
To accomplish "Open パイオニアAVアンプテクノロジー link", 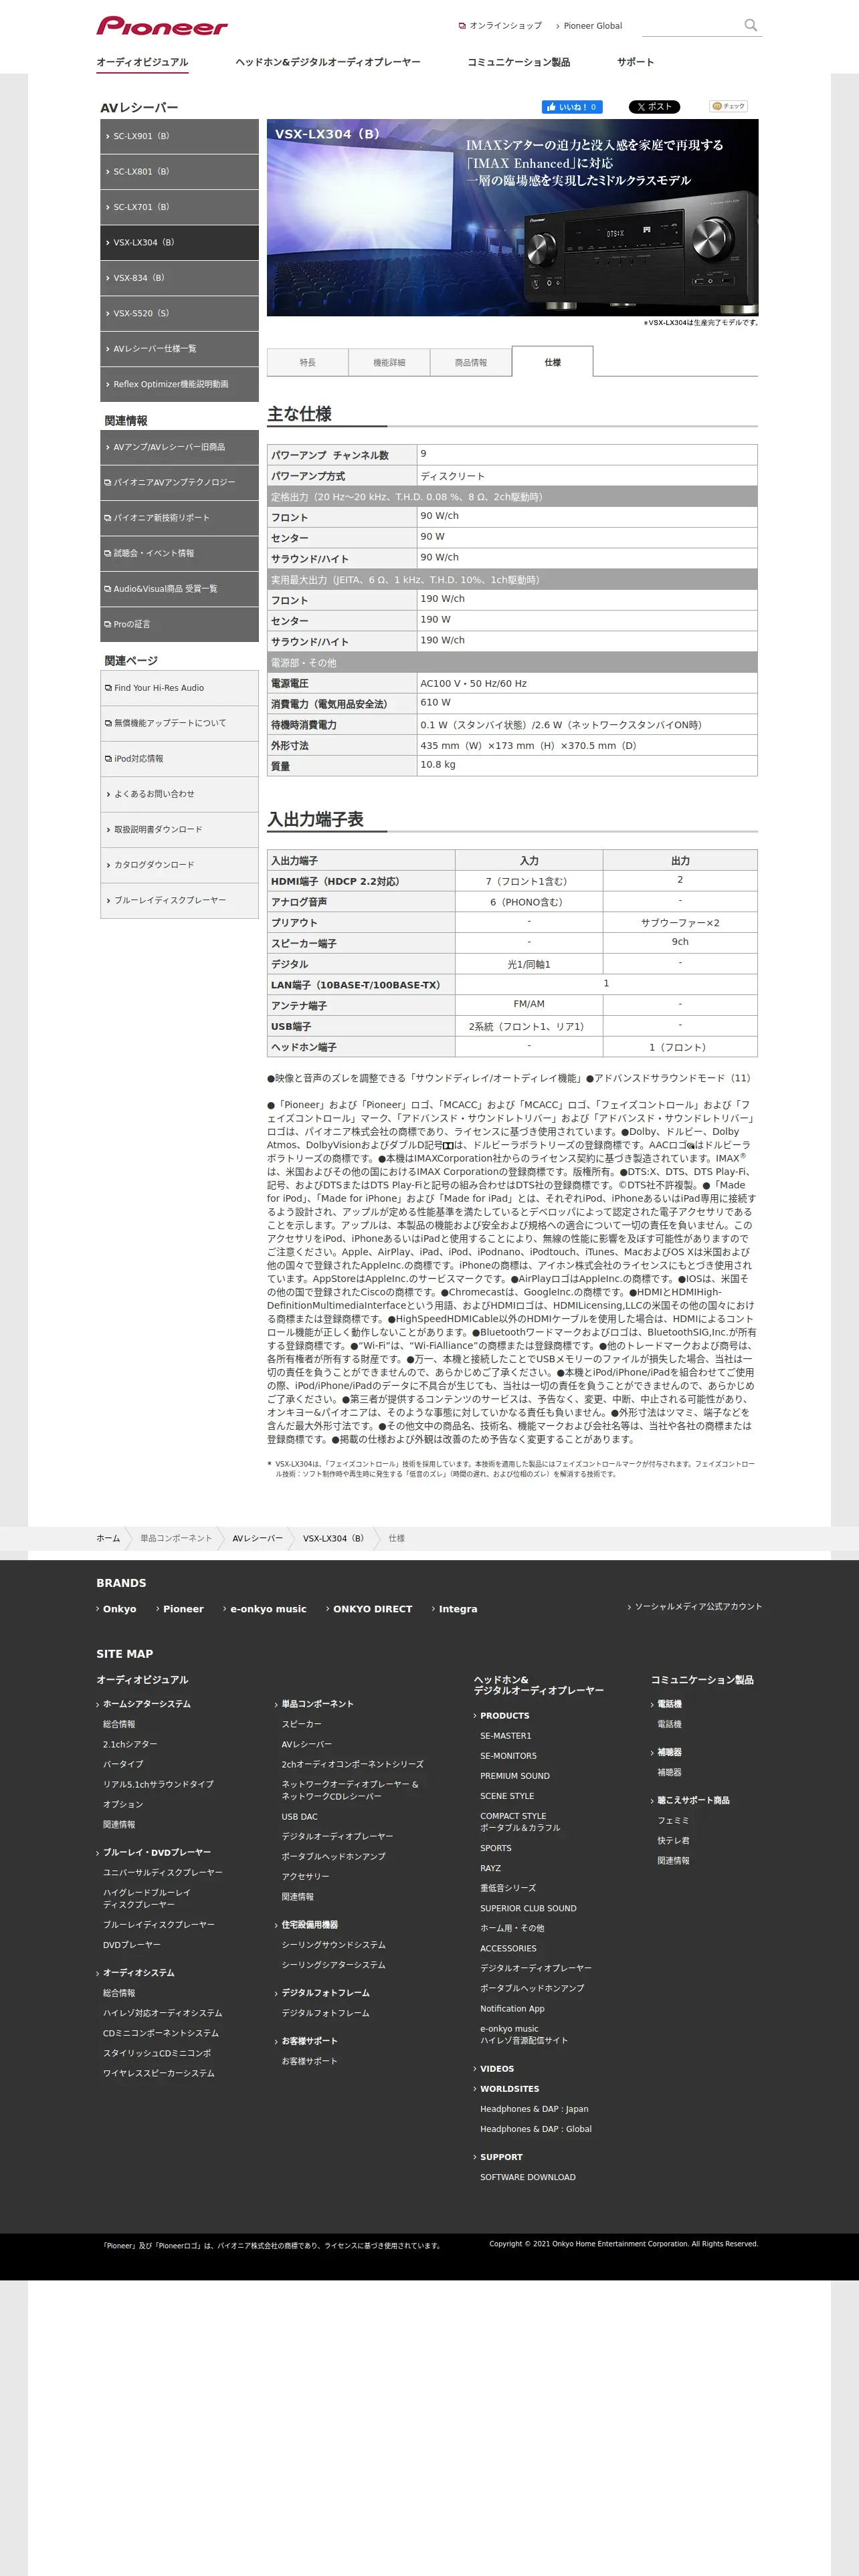I will 179,482.
